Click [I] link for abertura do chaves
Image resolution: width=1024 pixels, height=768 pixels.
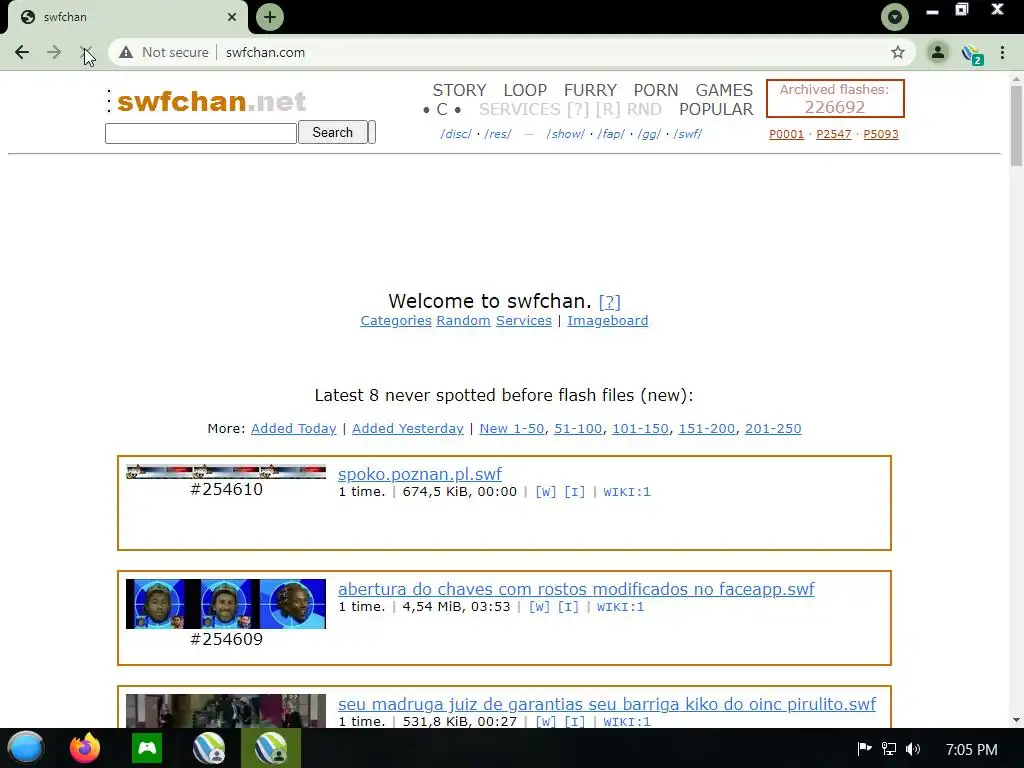(x=568, y=607)
